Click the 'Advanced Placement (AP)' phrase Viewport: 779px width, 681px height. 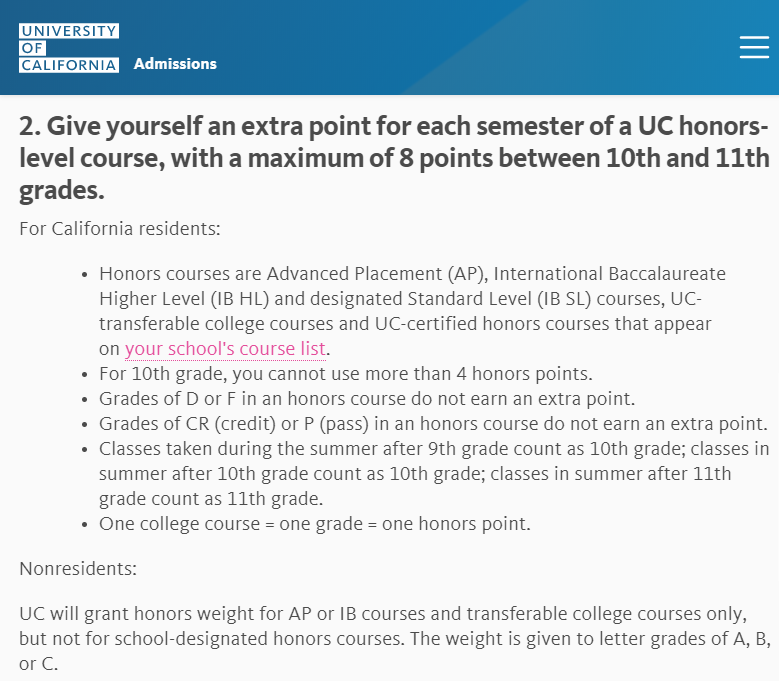pyautogui.click(x=377, y=274)
